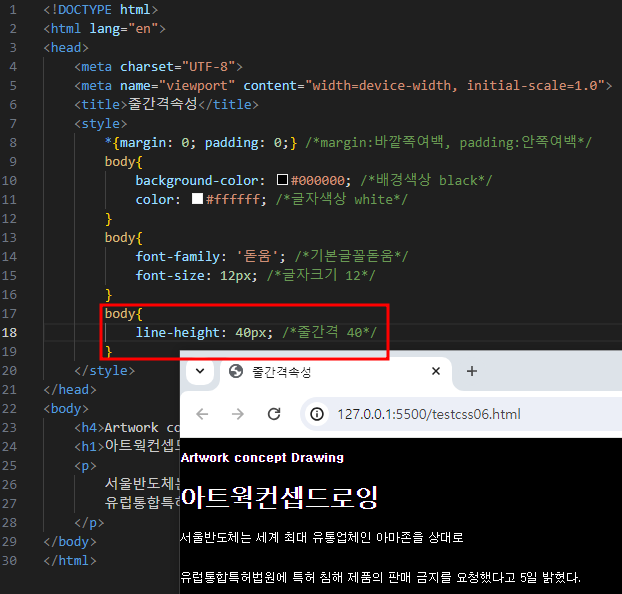
Task: Open the black #000000 color swatch
Action: point(282,180)
